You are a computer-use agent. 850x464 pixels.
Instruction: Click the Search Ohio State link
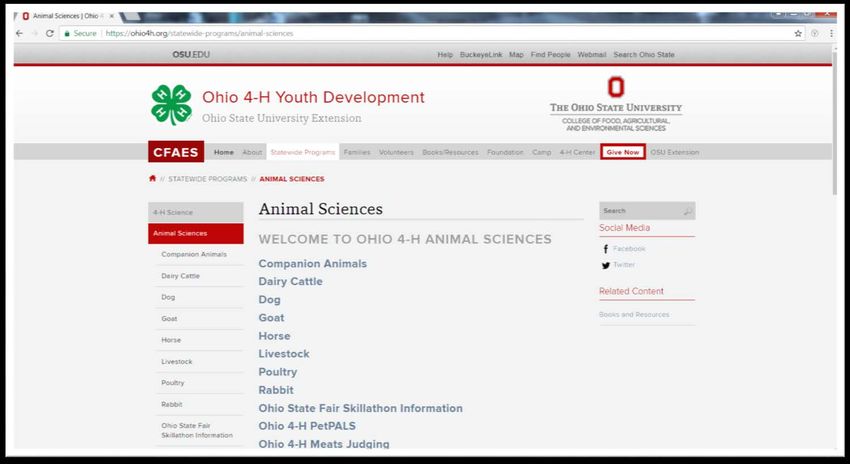644,55
